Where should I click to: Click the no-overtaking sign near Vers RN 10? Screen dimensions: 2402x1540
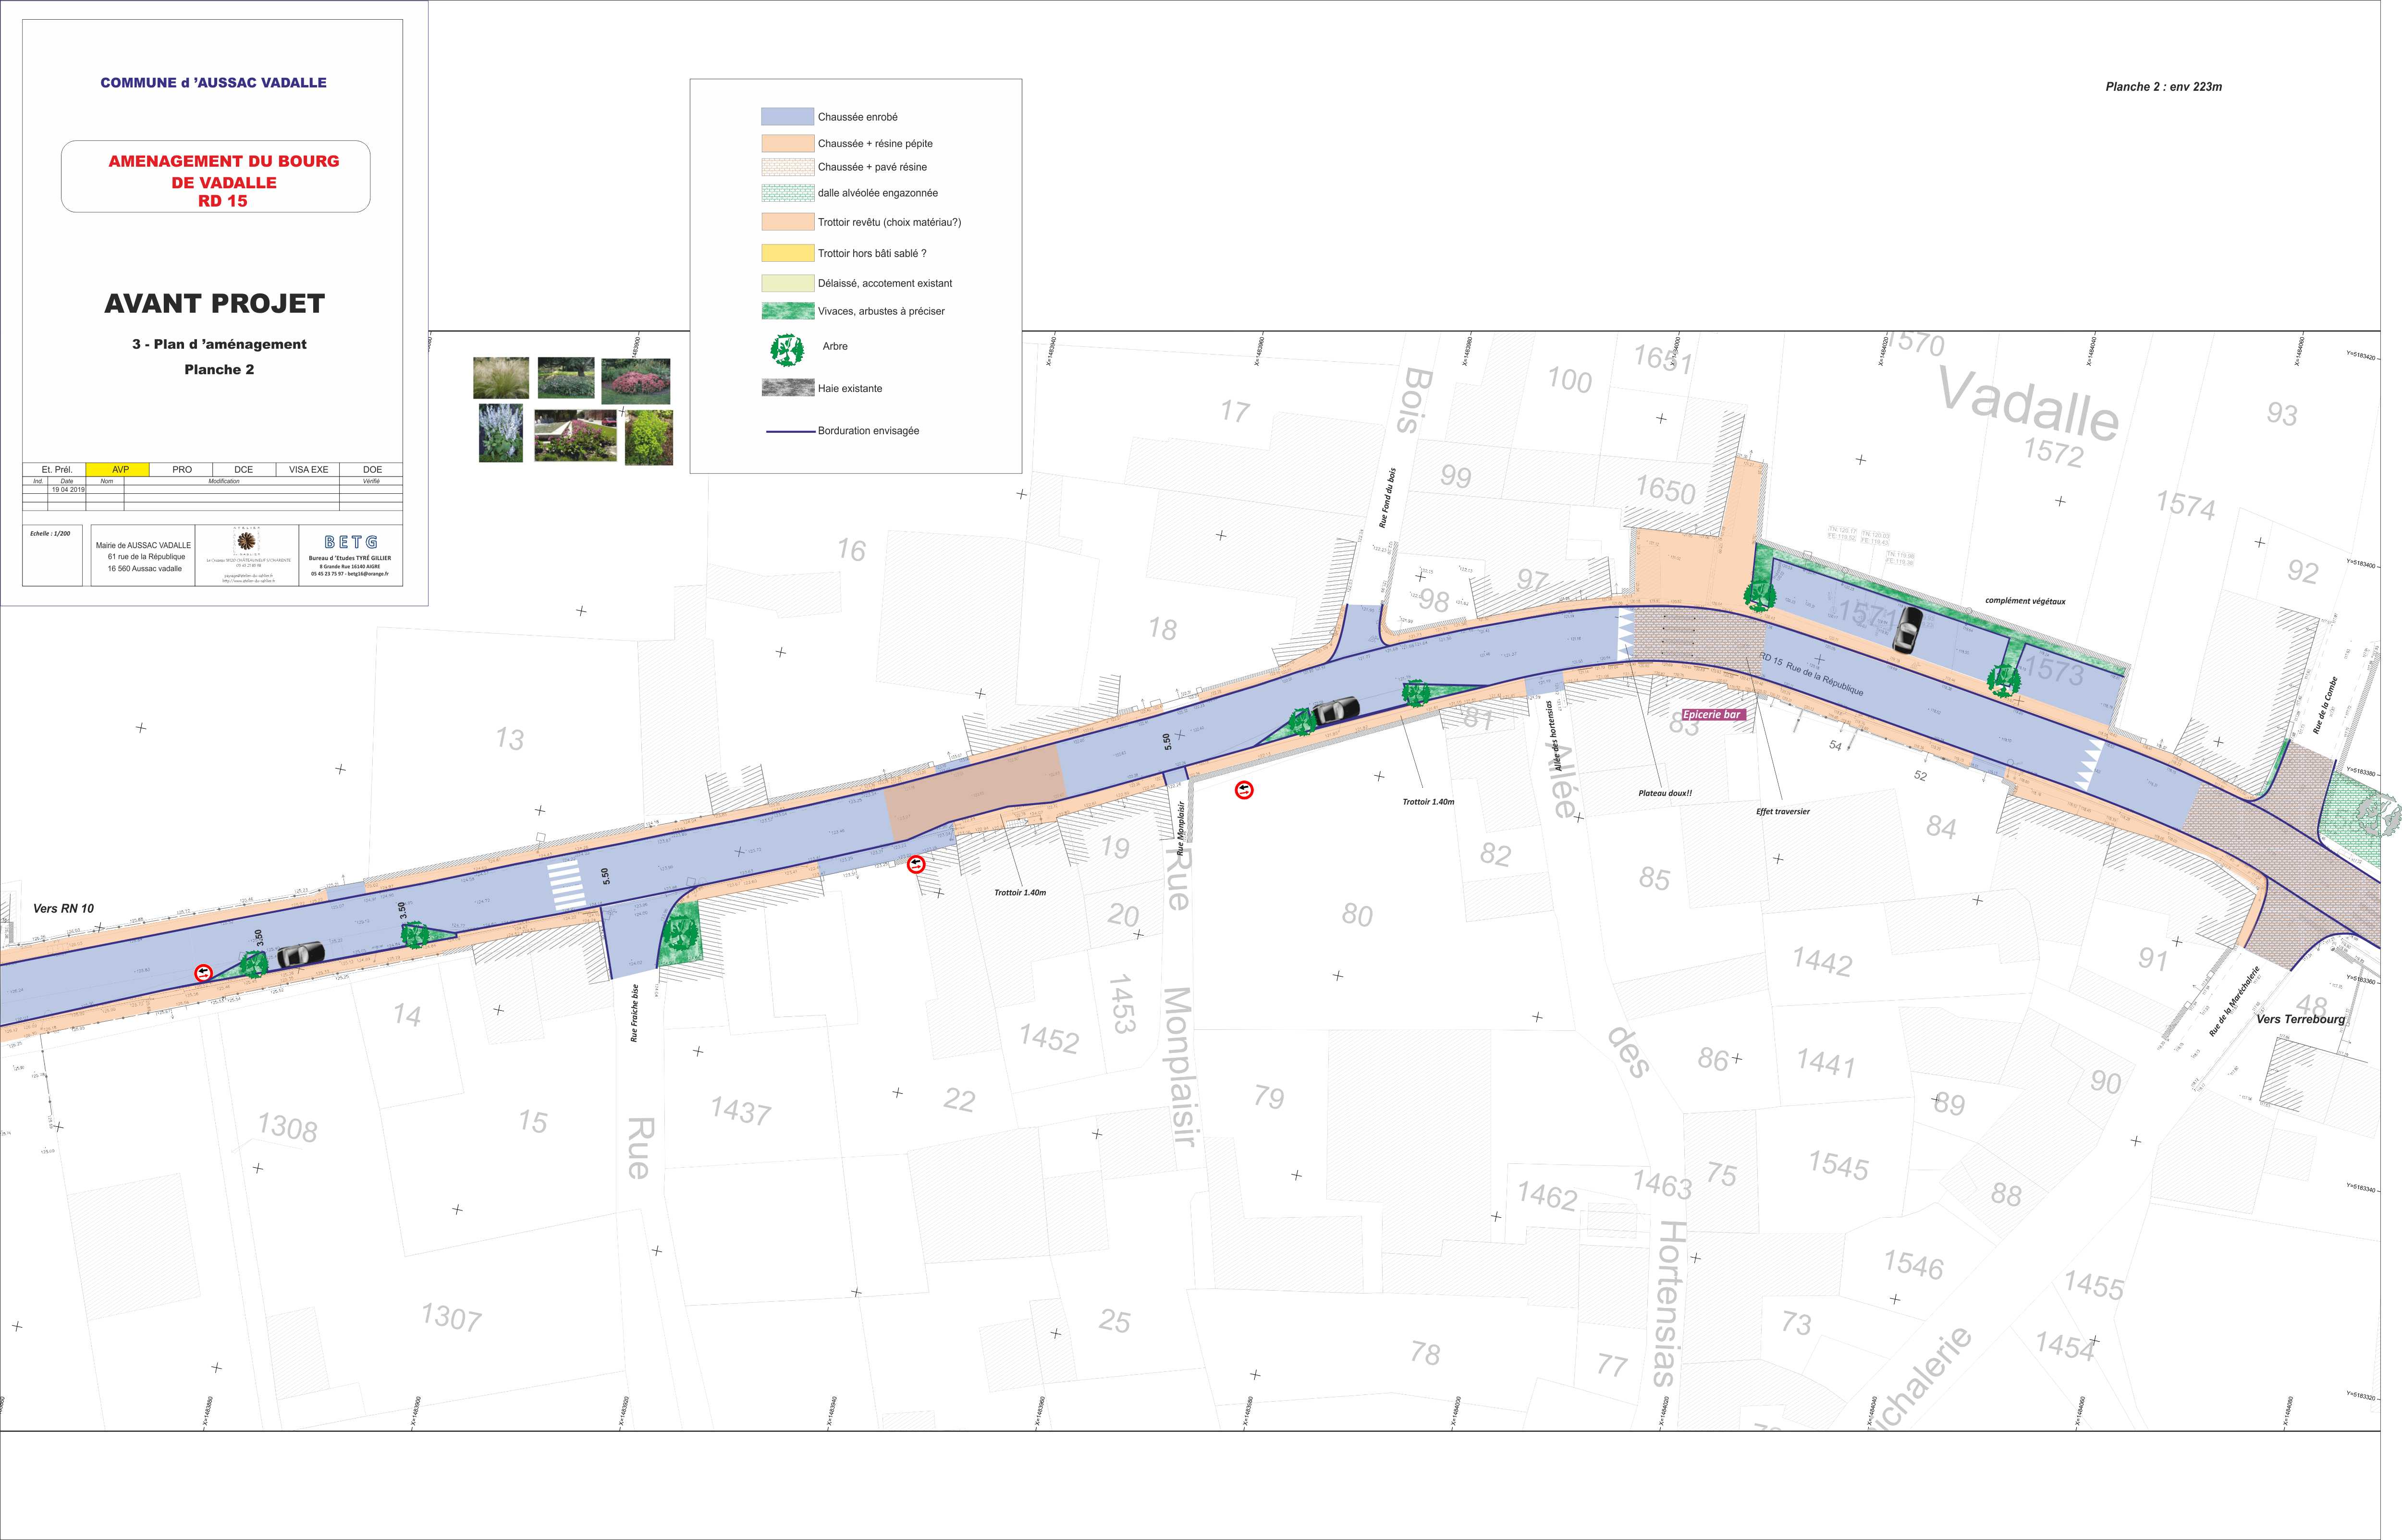point(204,972)
